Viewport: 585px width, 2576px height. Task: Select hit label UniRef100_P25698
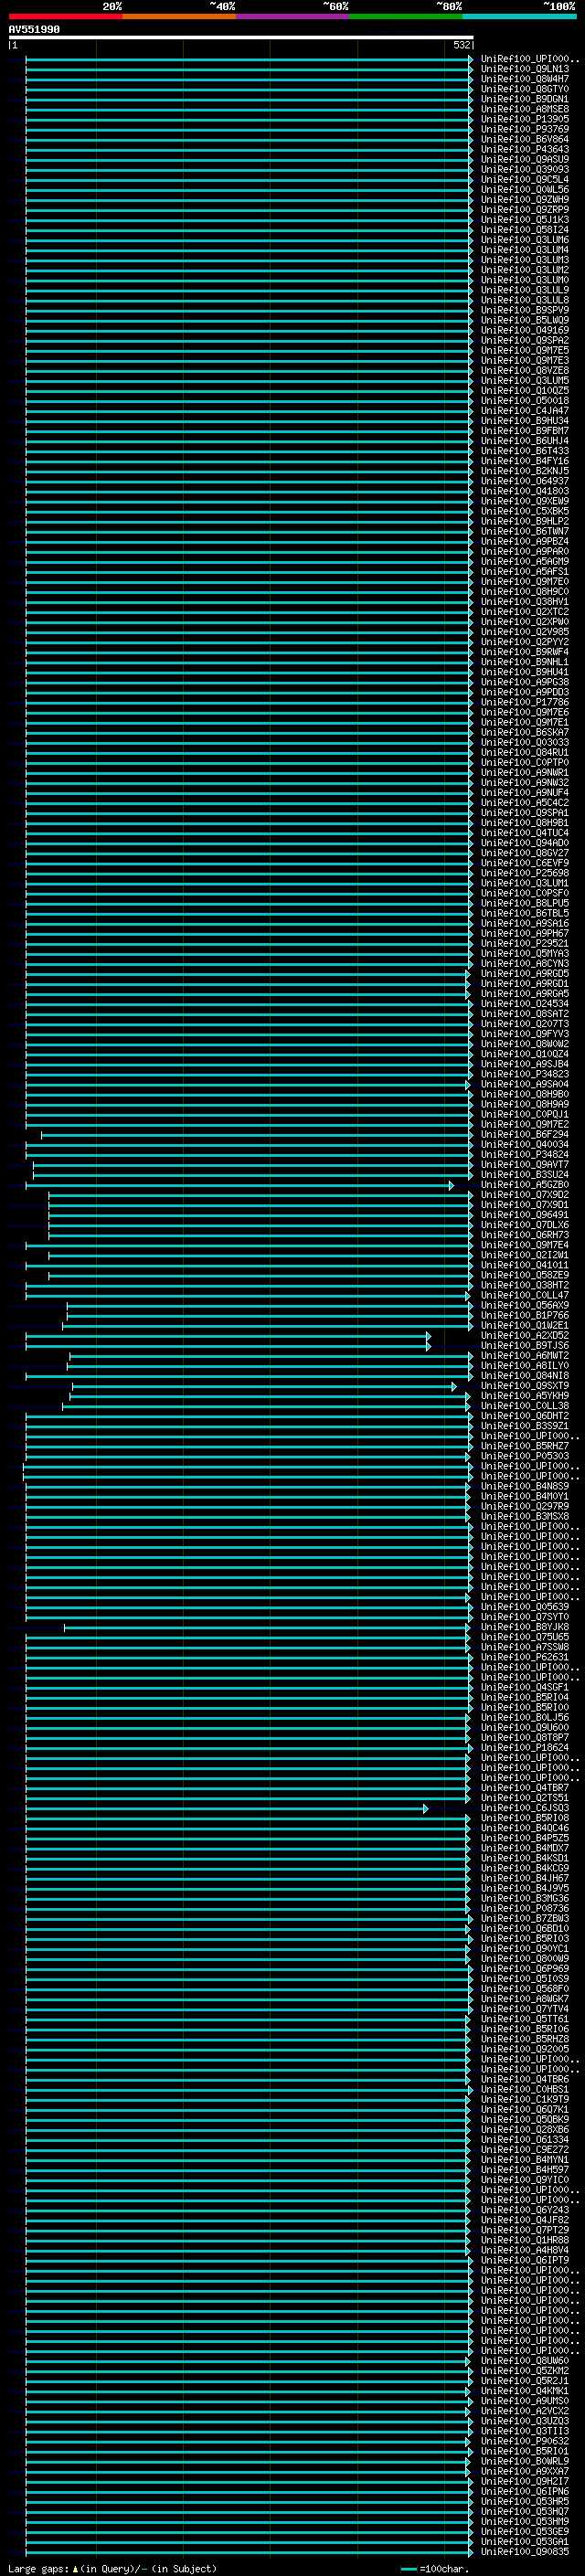[x=525, y=873]
